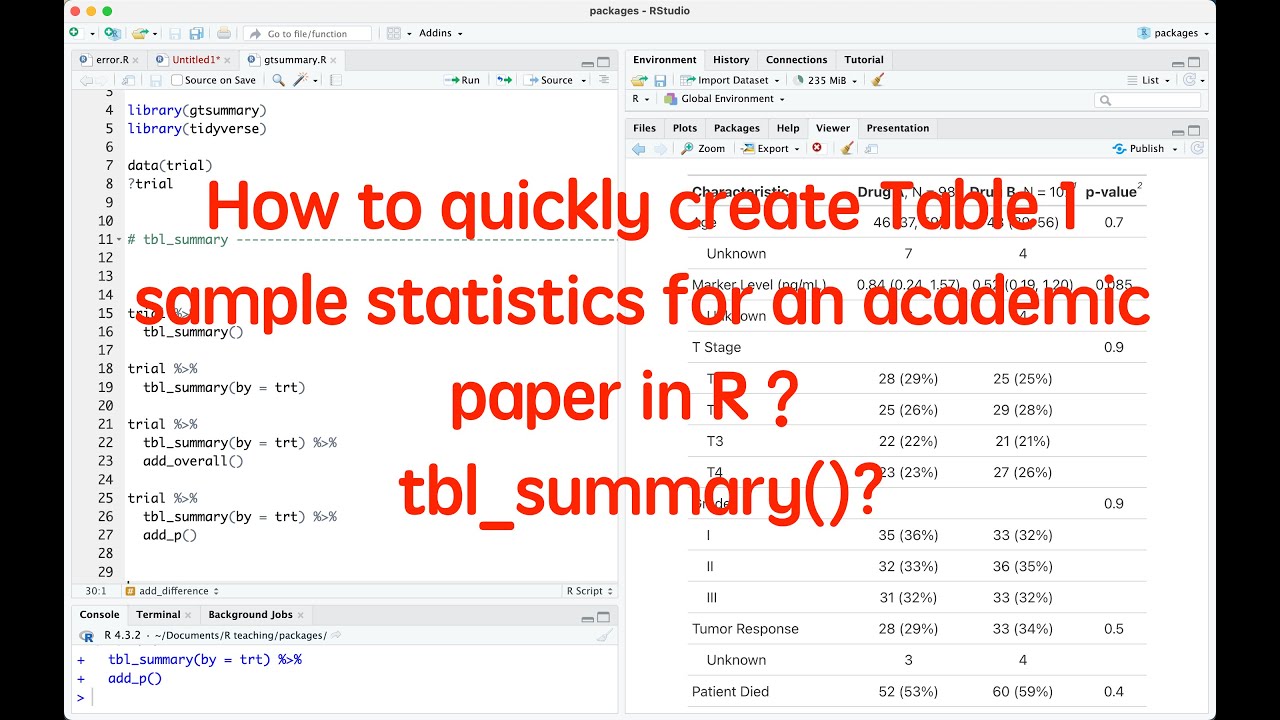Switch to the Untitled1 tab
This screenshot has height=720, width=1280.
coord(197,60)
